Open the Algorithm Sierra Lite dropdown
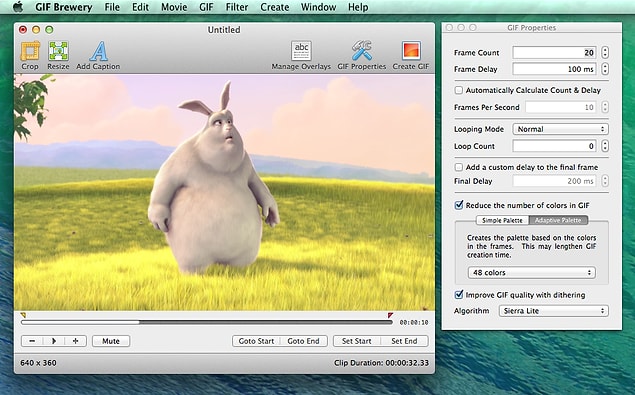The image size is (635, 395). (x=554, y=311)
